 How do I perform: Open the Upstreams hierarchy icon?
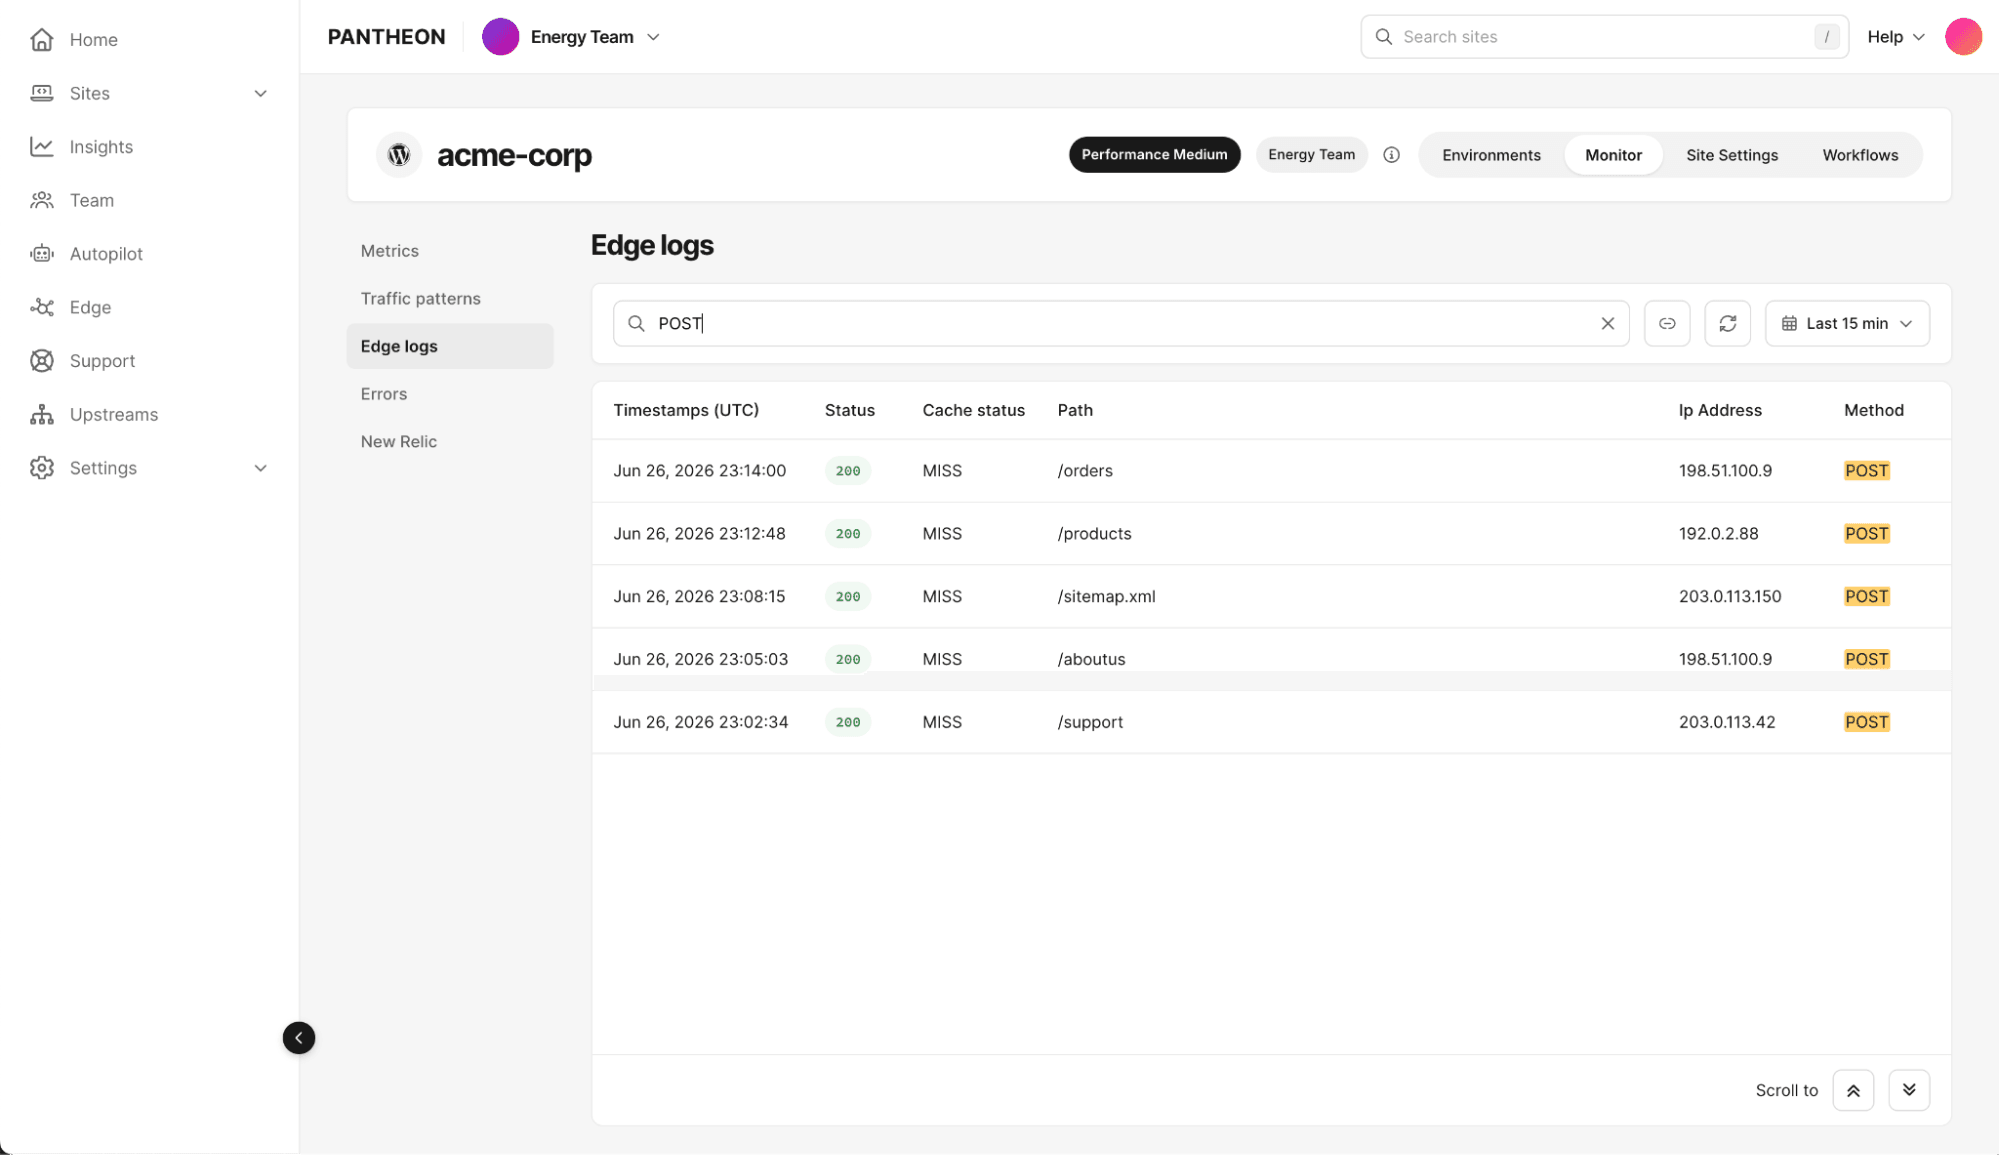[x=41, y=414]
